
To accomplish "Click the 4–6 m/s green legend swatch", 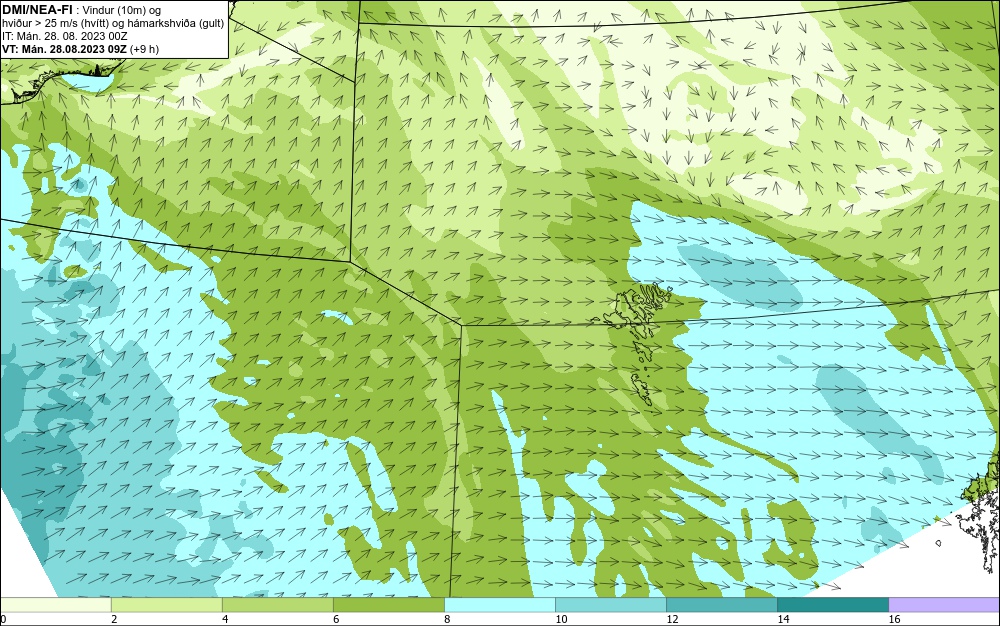I will pyautogui.click(x=277, y=604).
